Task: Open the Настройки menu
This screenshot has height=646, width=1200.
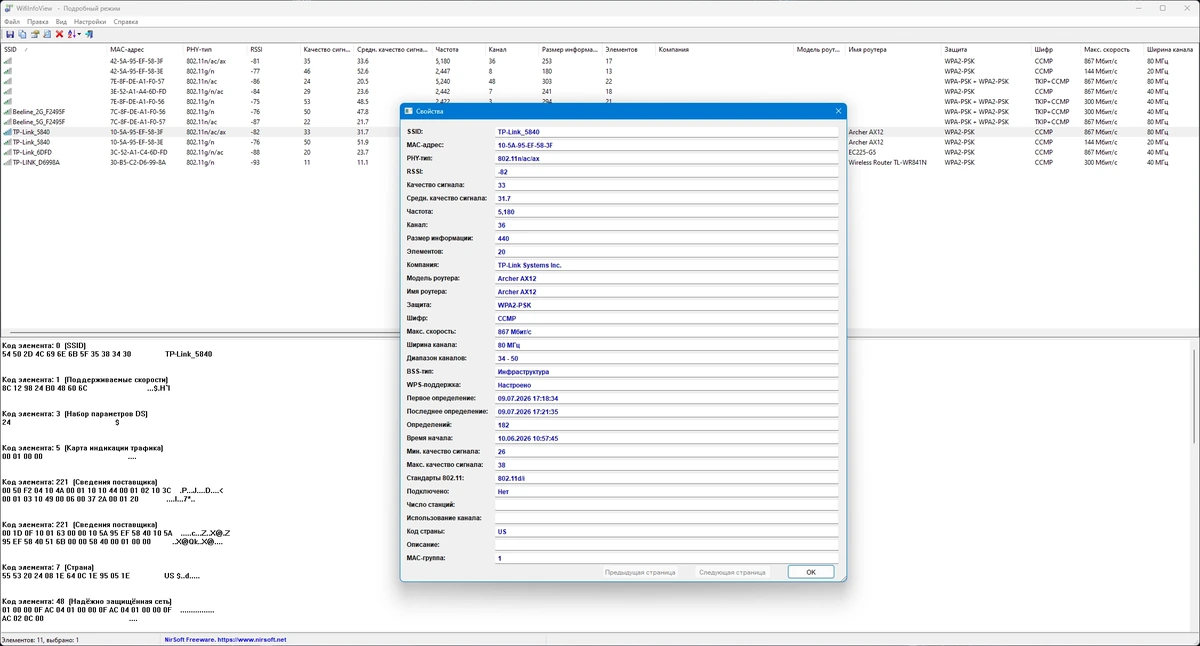Action: click(90, 21)
